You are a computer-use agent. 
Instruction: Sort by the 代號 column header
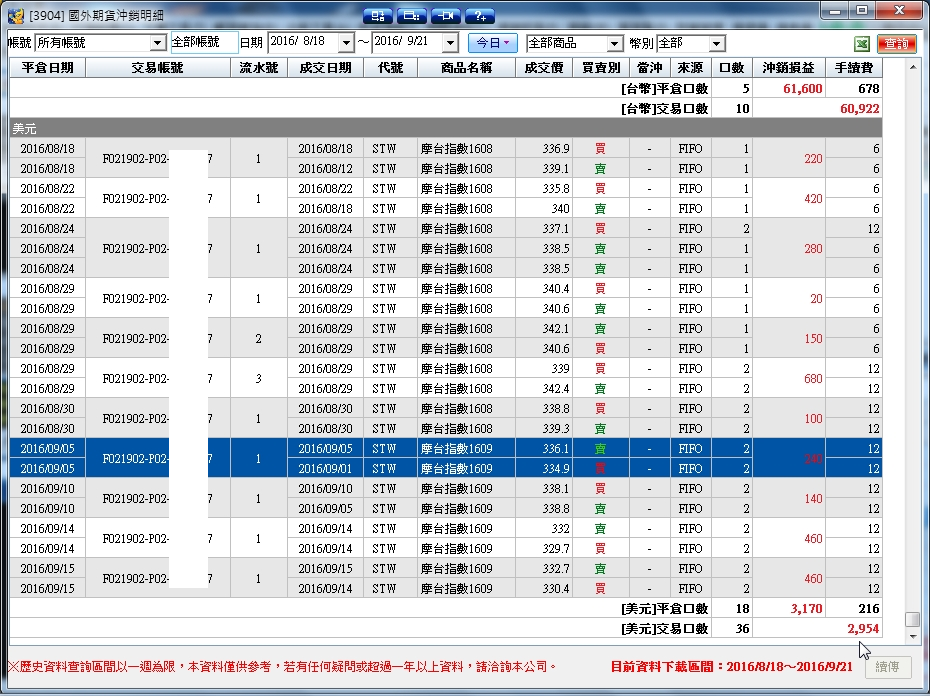pyautogui.click(x=390, y=68)
